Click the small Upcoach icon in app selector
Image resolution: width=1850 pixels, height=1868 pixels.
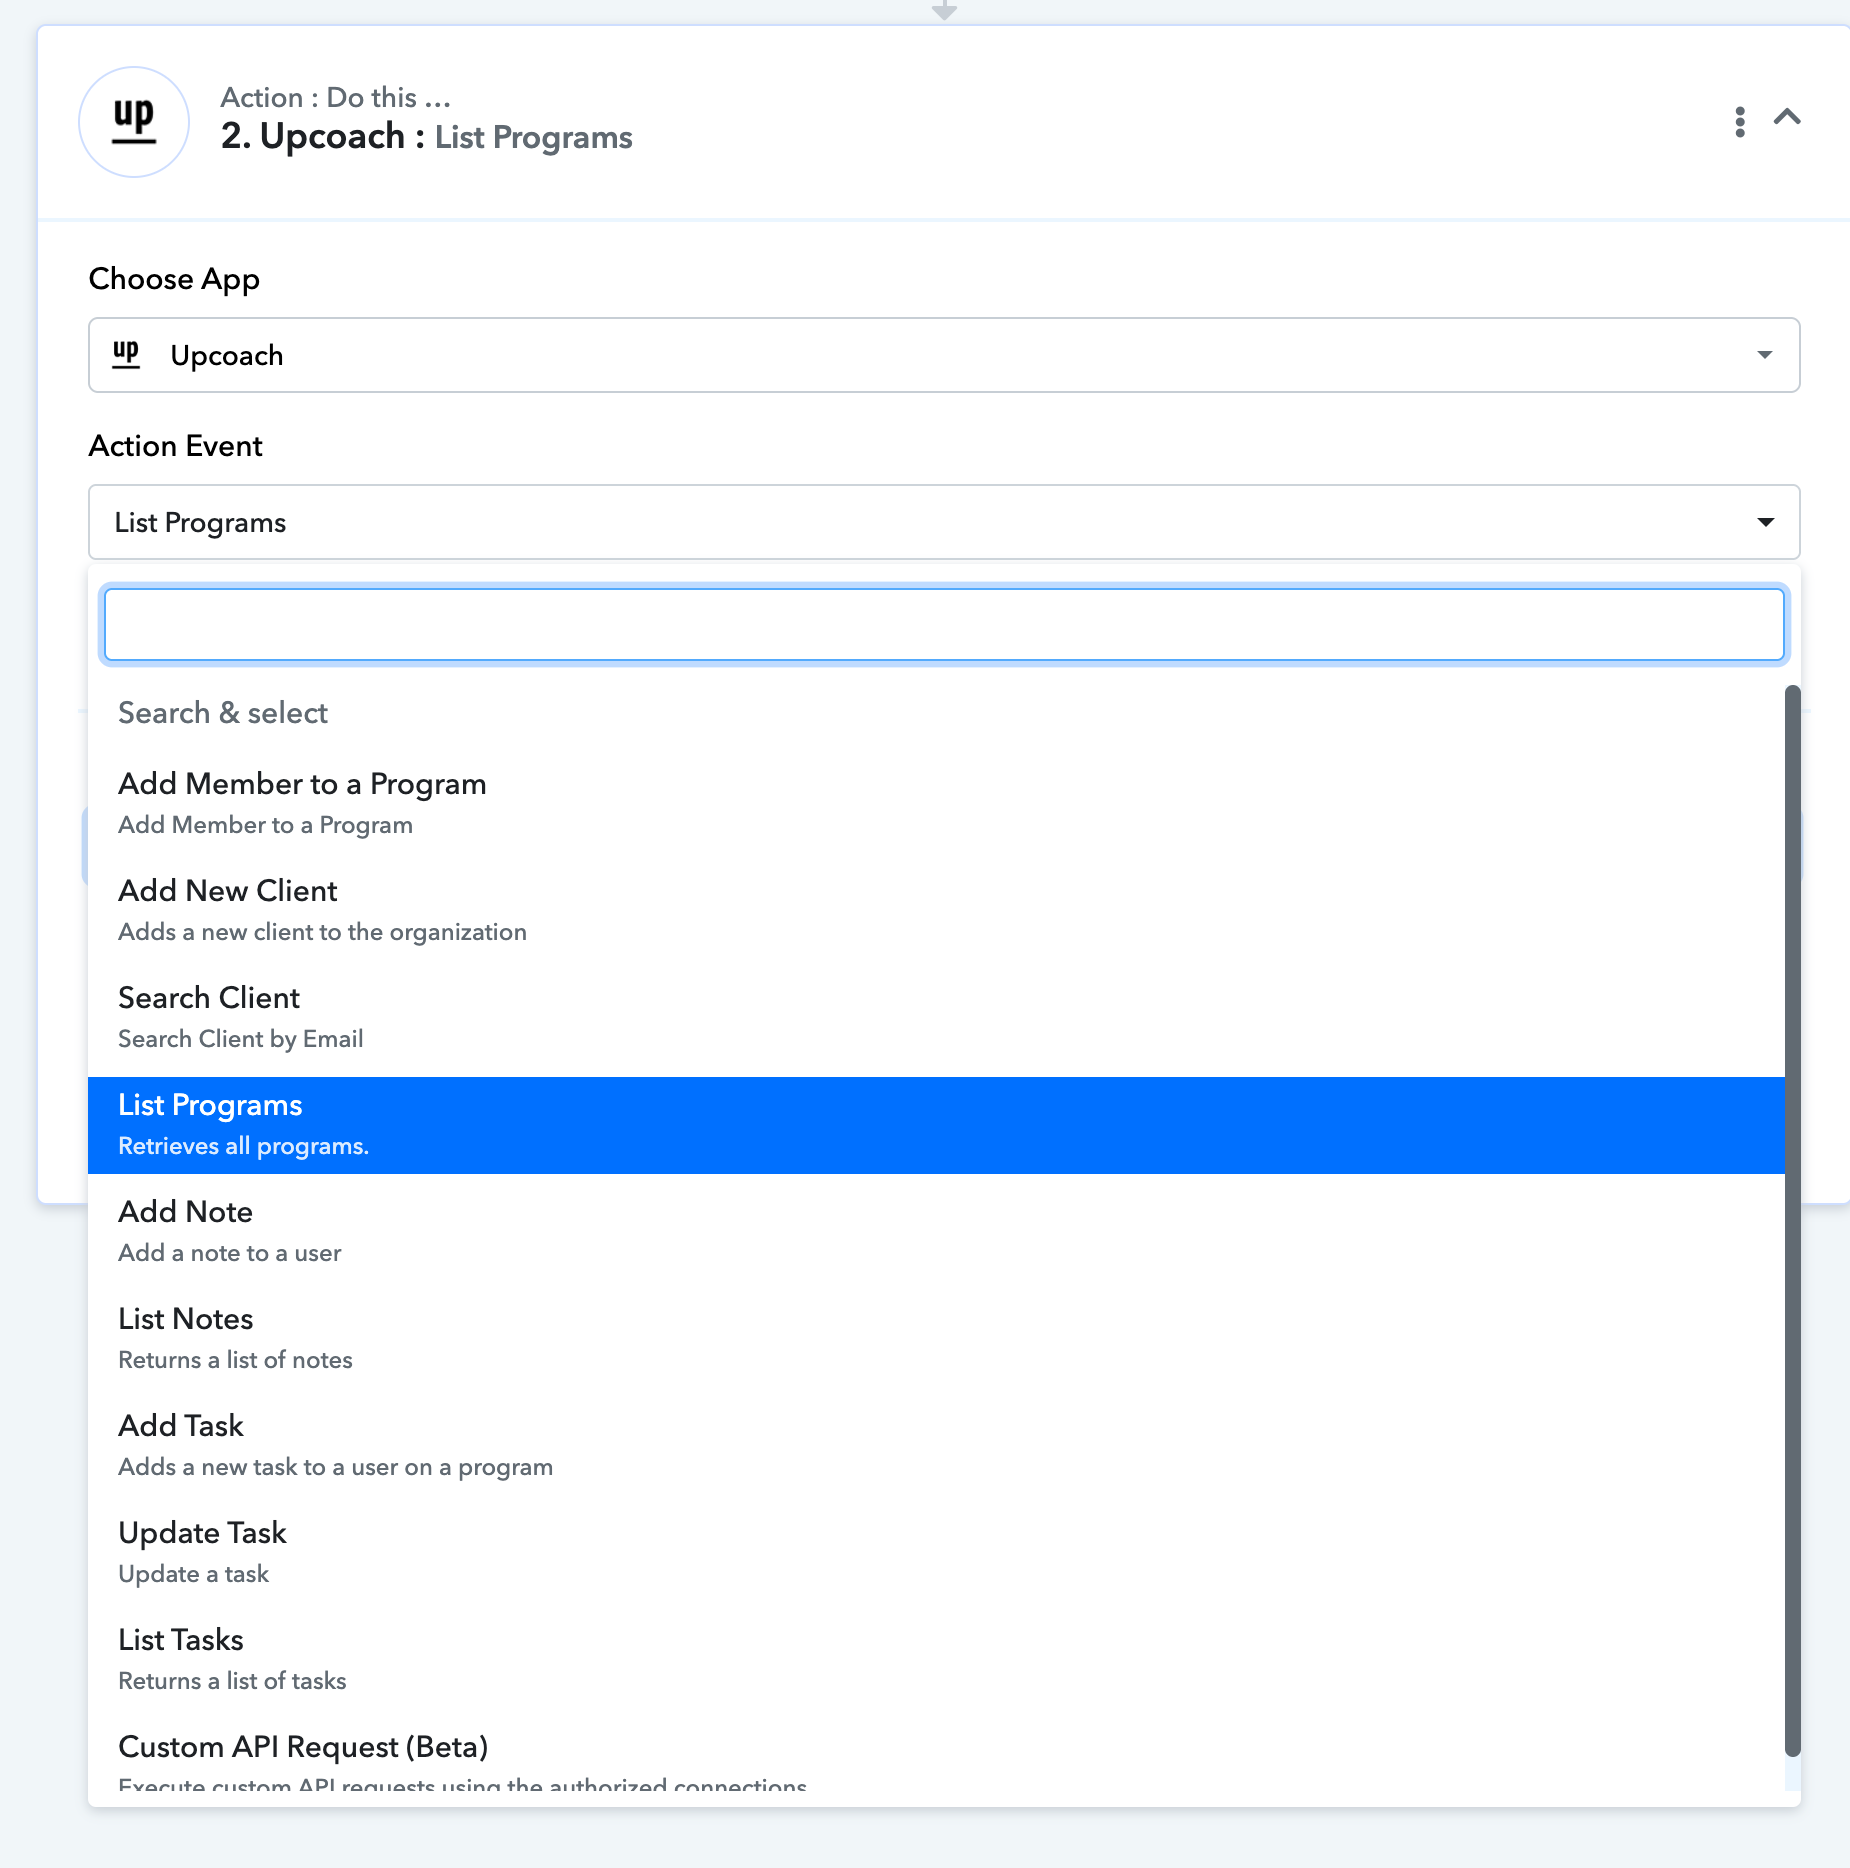pyautogui.click(x=126, y=354)
